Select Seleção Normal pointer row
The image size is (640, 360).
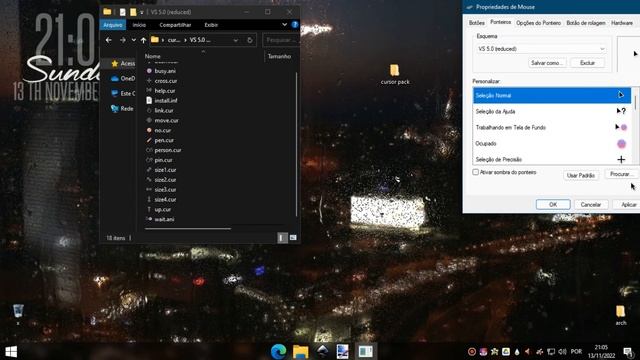click(552, 95)
